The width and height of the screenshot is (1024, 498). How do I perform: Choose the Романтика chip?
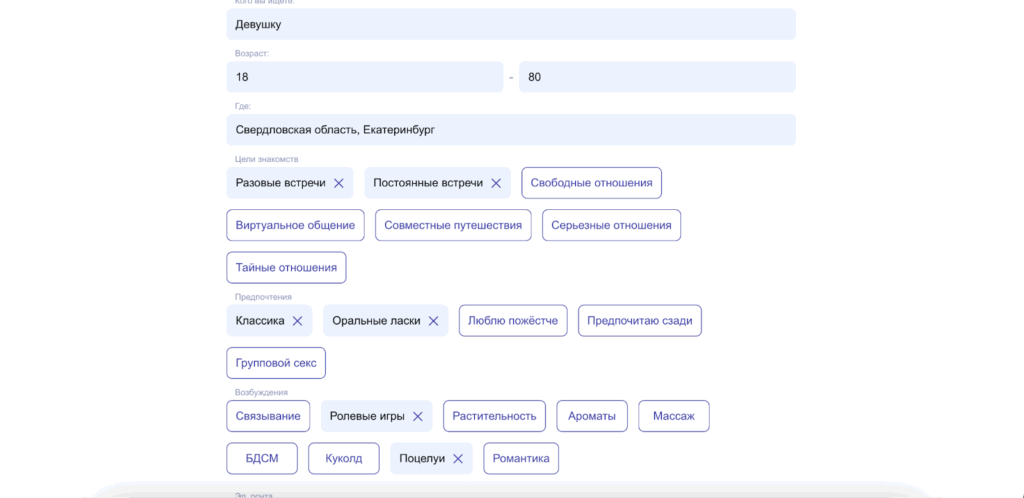tap(521, 459)
